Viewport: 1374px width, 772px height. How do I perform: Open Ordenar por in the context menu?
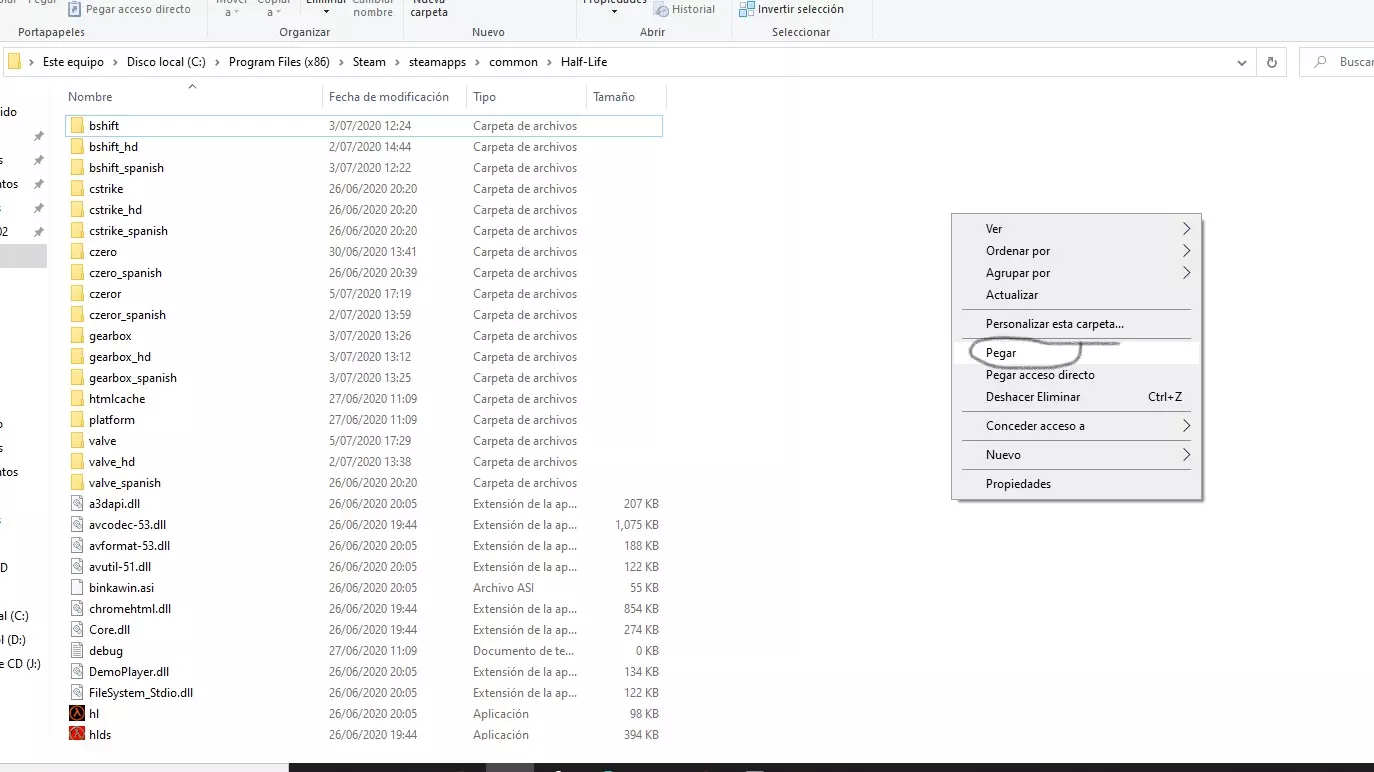pyautogui.click(x=1077, y=251)
